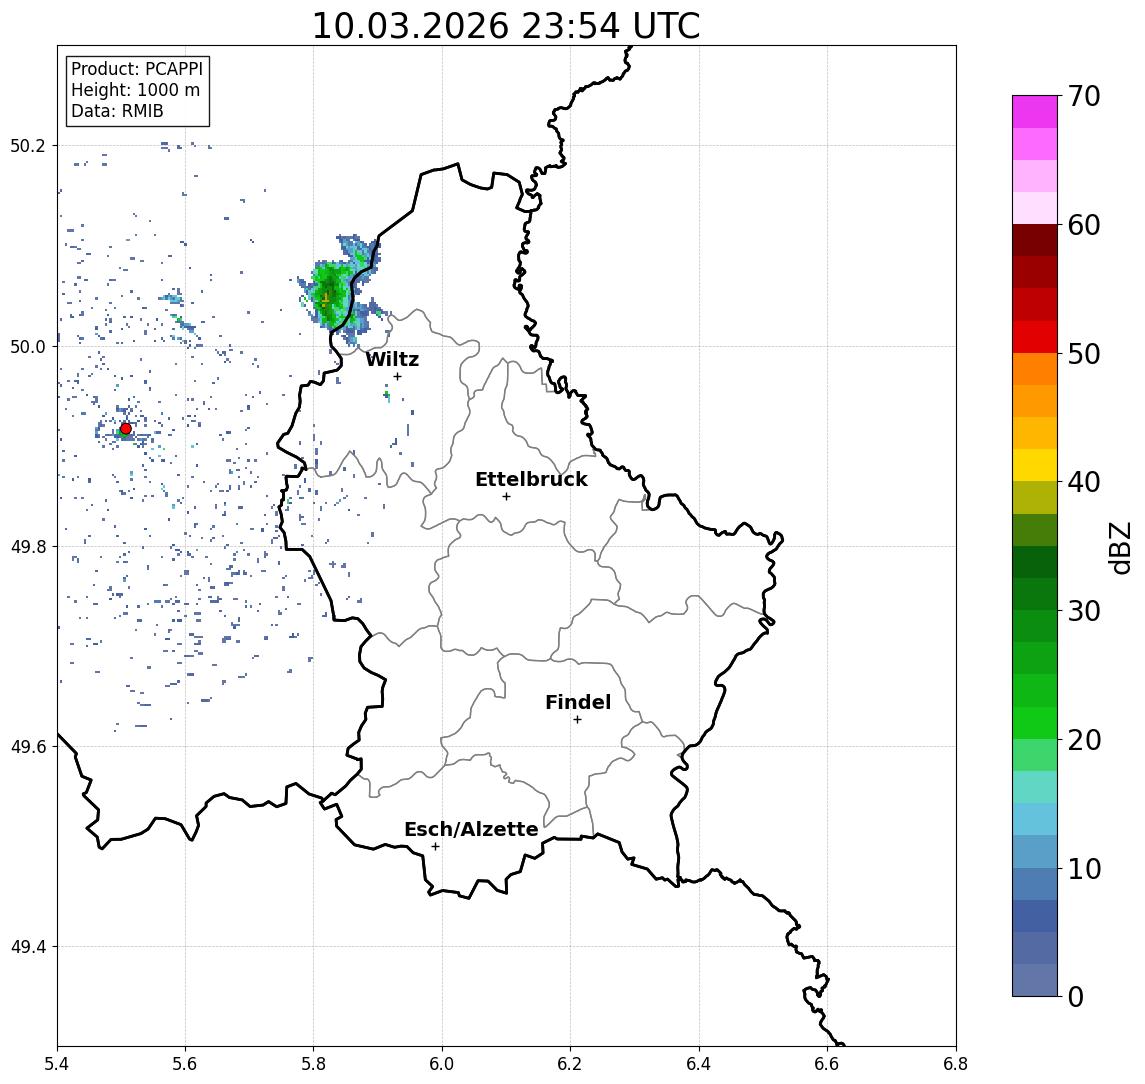This screenshot has height=1084, width=1145.
Task: Click the Ettelbruck station cross marker
Action: click(506, 497)
